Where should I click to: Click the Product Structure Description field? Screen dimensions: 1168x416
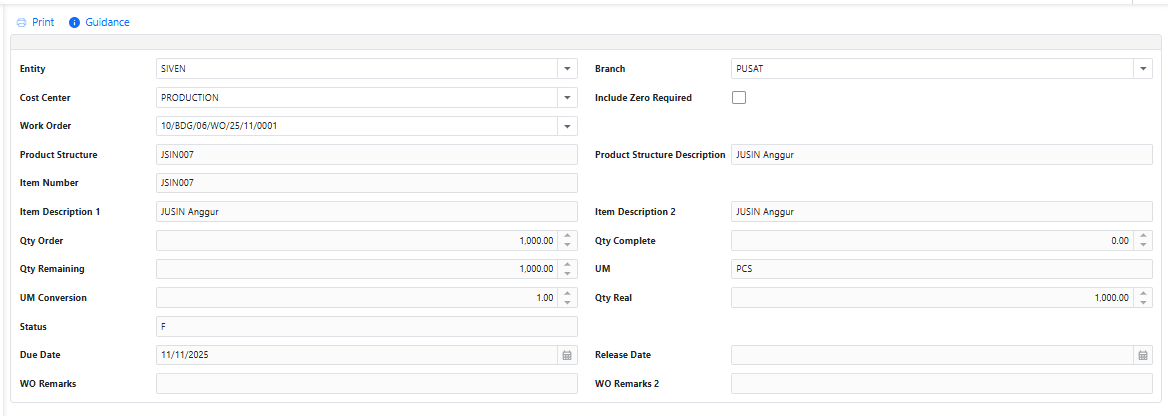point(942,155)
